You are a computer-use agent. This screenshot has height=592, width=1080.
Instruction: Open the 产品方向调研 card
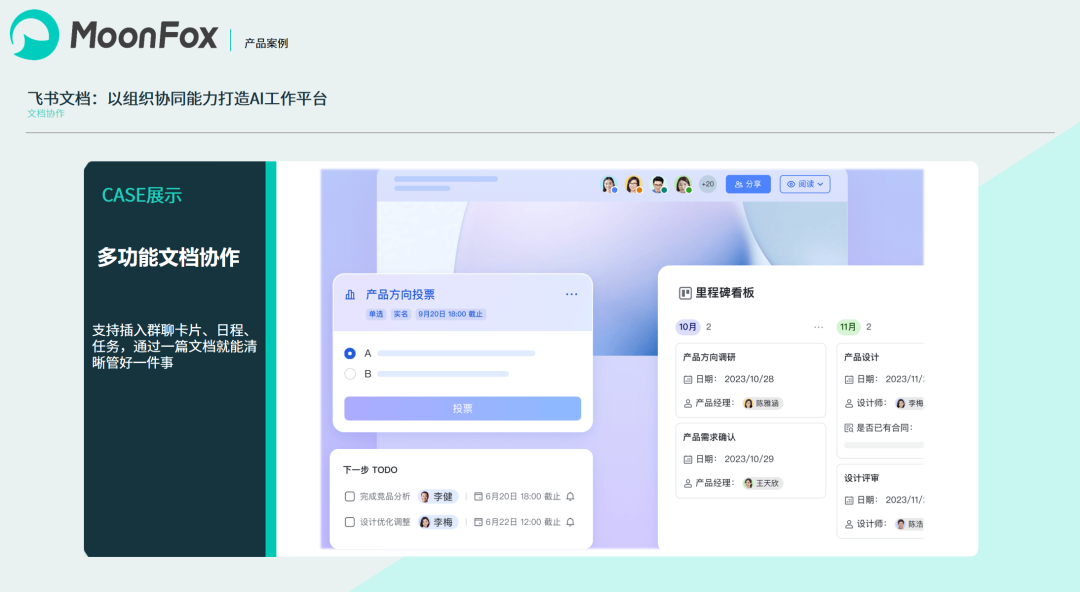click(751, 380)
